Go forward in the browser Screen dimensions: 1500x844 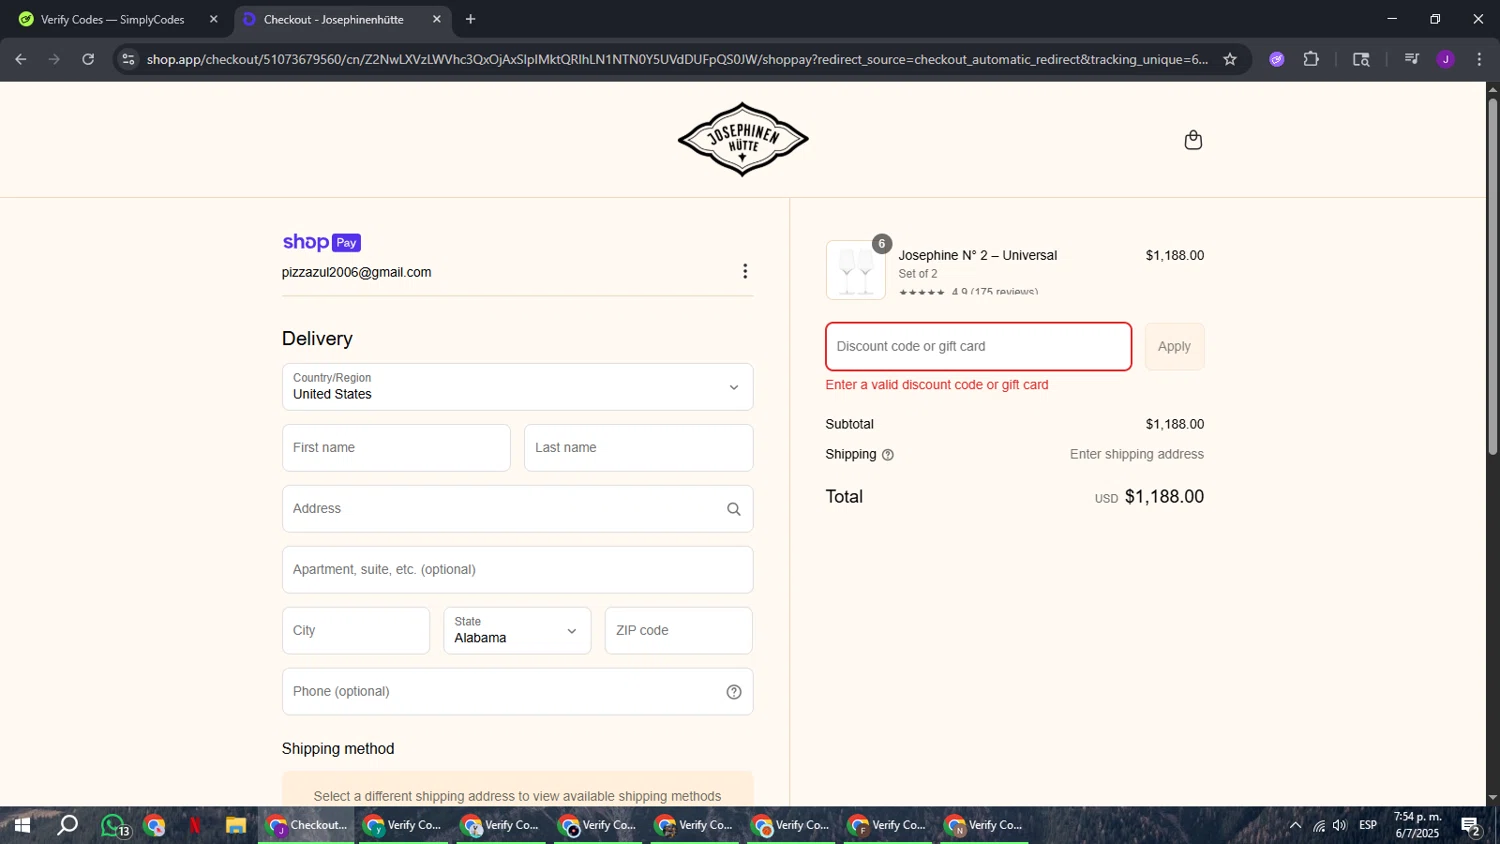point(55,59)
